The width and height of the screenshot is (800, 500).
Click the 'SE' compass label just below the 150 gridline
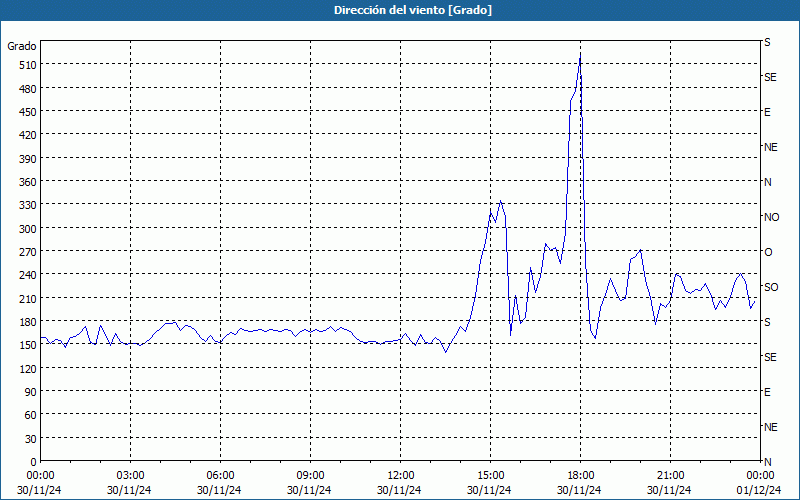coord(770,357)
